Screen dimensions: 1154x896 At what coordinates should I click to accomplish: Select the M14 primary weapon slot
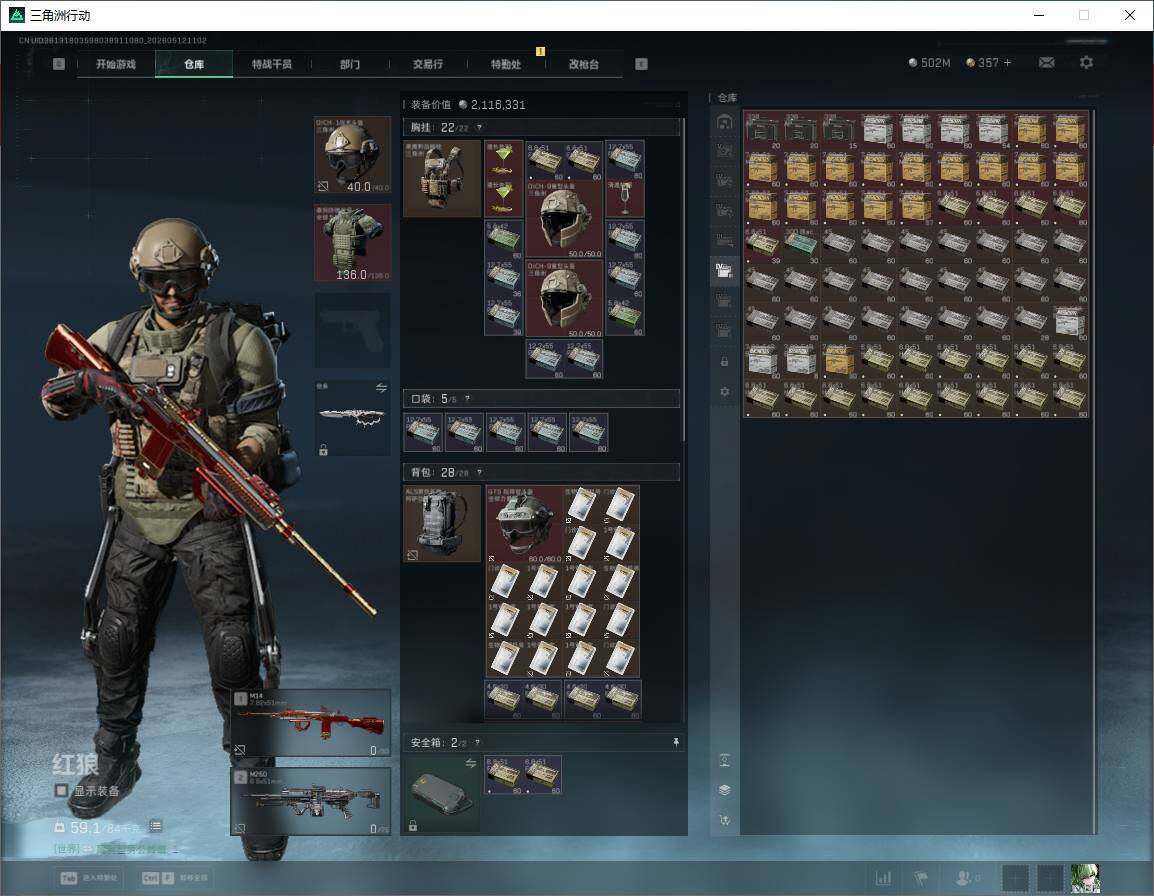point(311,724)
